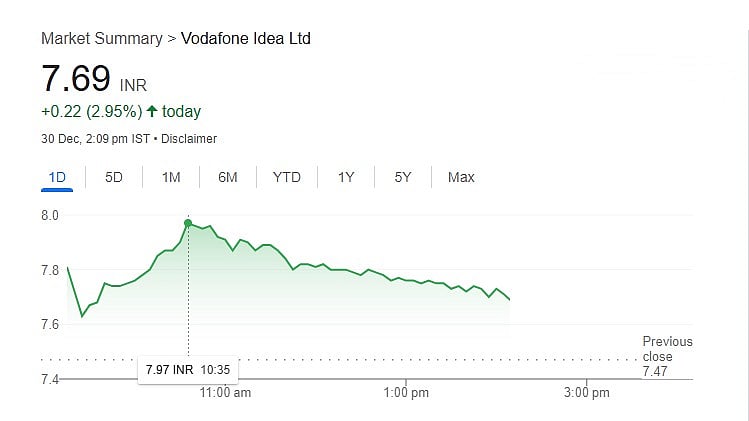Open the Disclaimer link
Viewport: 749px width, 421px height.
pyautogui.click(x=190, y=139)
